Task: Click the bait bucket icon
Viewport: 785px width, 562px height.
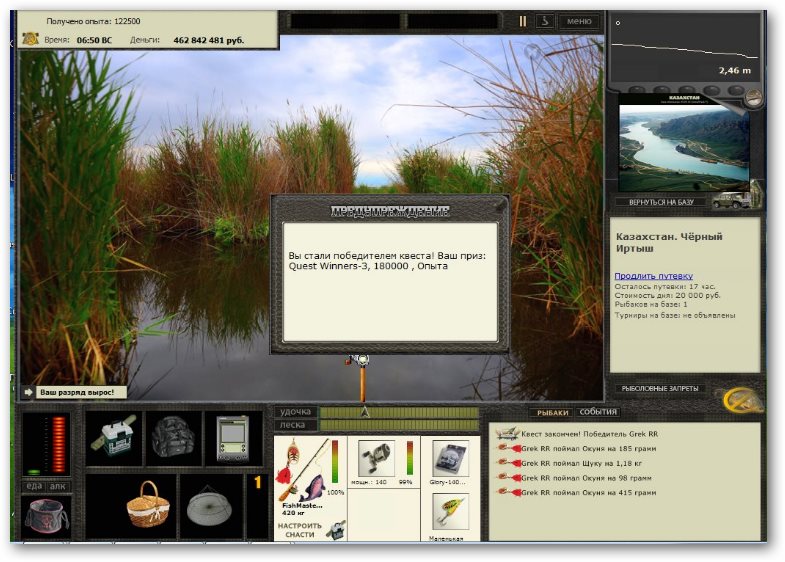Action: tap(46, 515)
